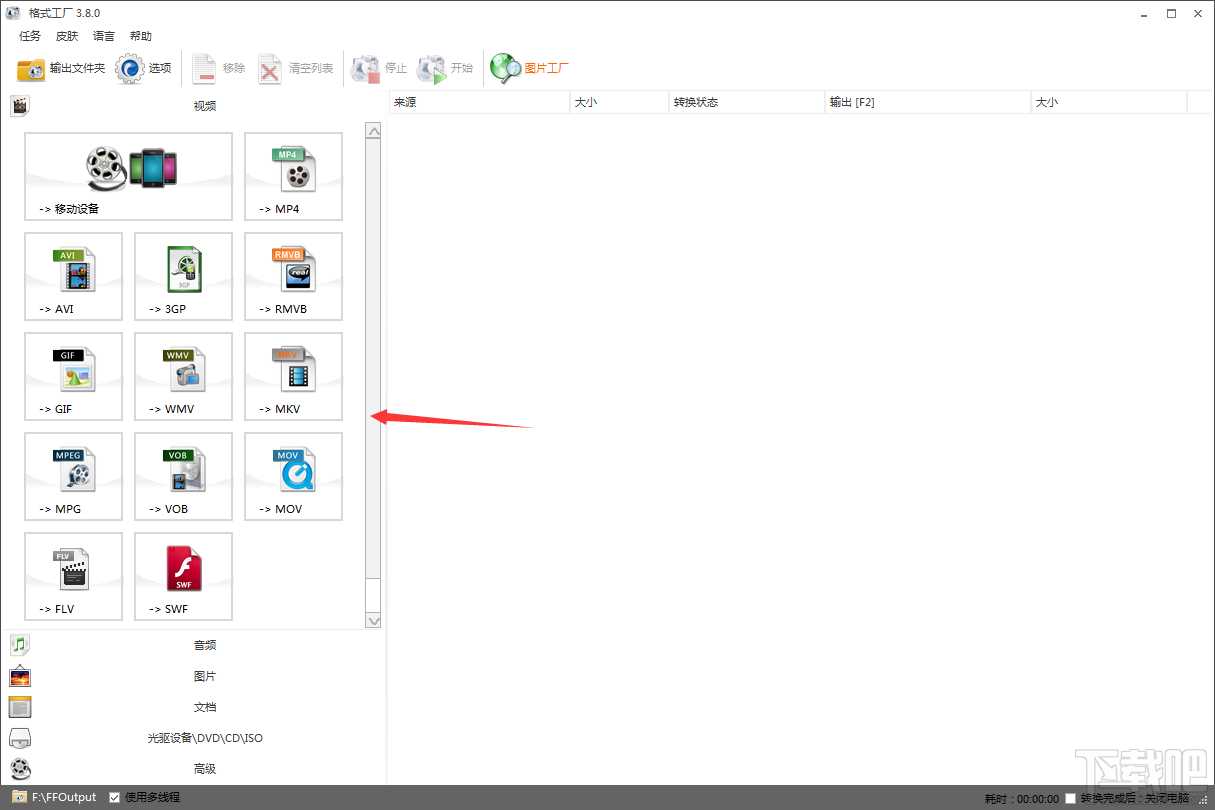Pick the MKV format tile
This screenshot has height=810, width=1215.
click(293, 376)
